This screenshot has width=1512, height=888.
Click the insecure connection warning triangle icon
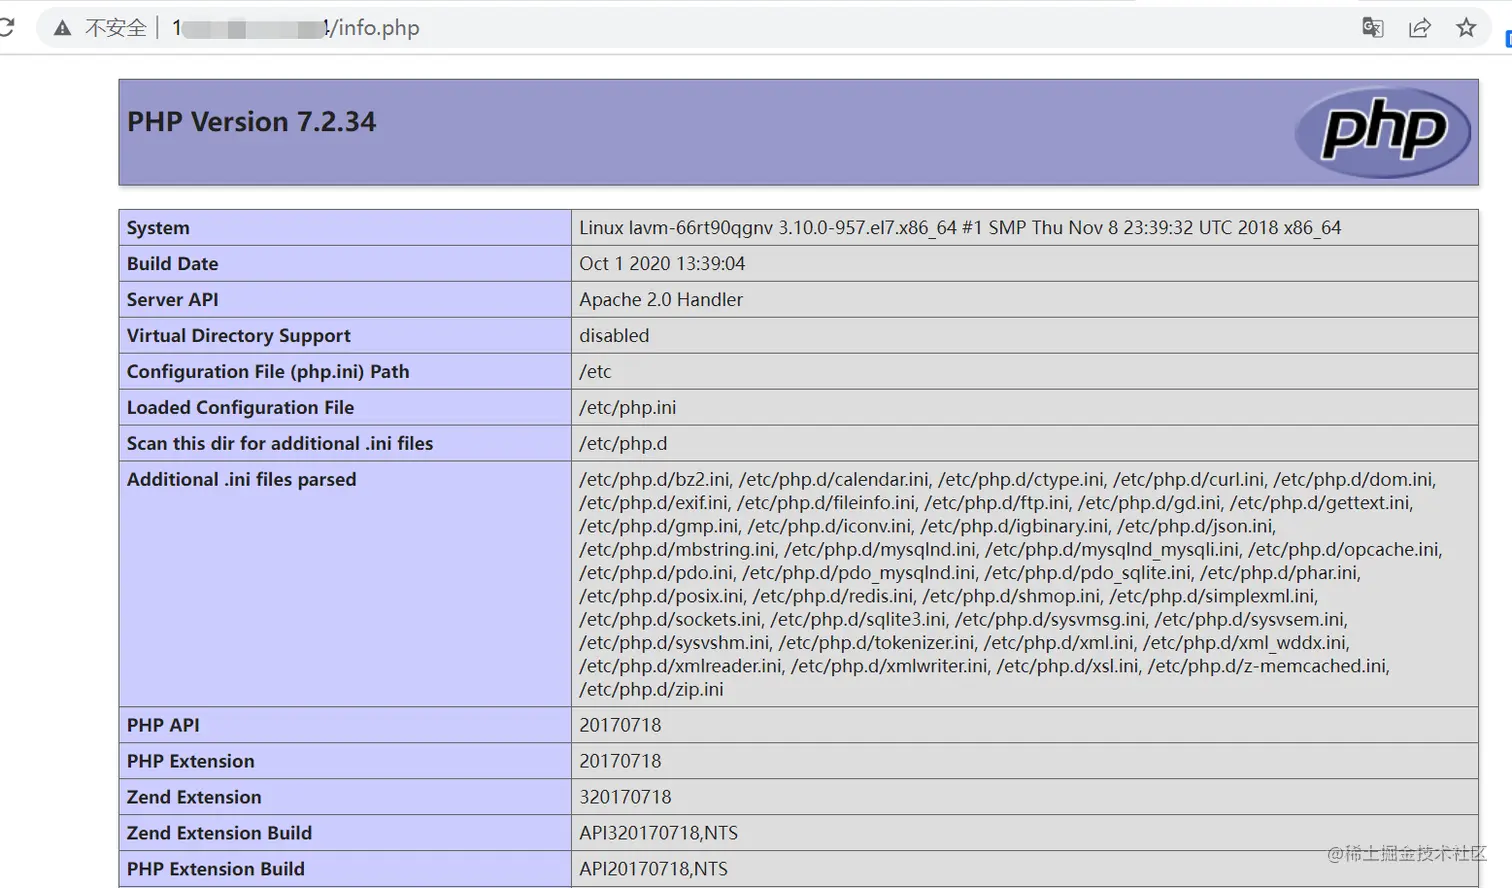(62, 28)
